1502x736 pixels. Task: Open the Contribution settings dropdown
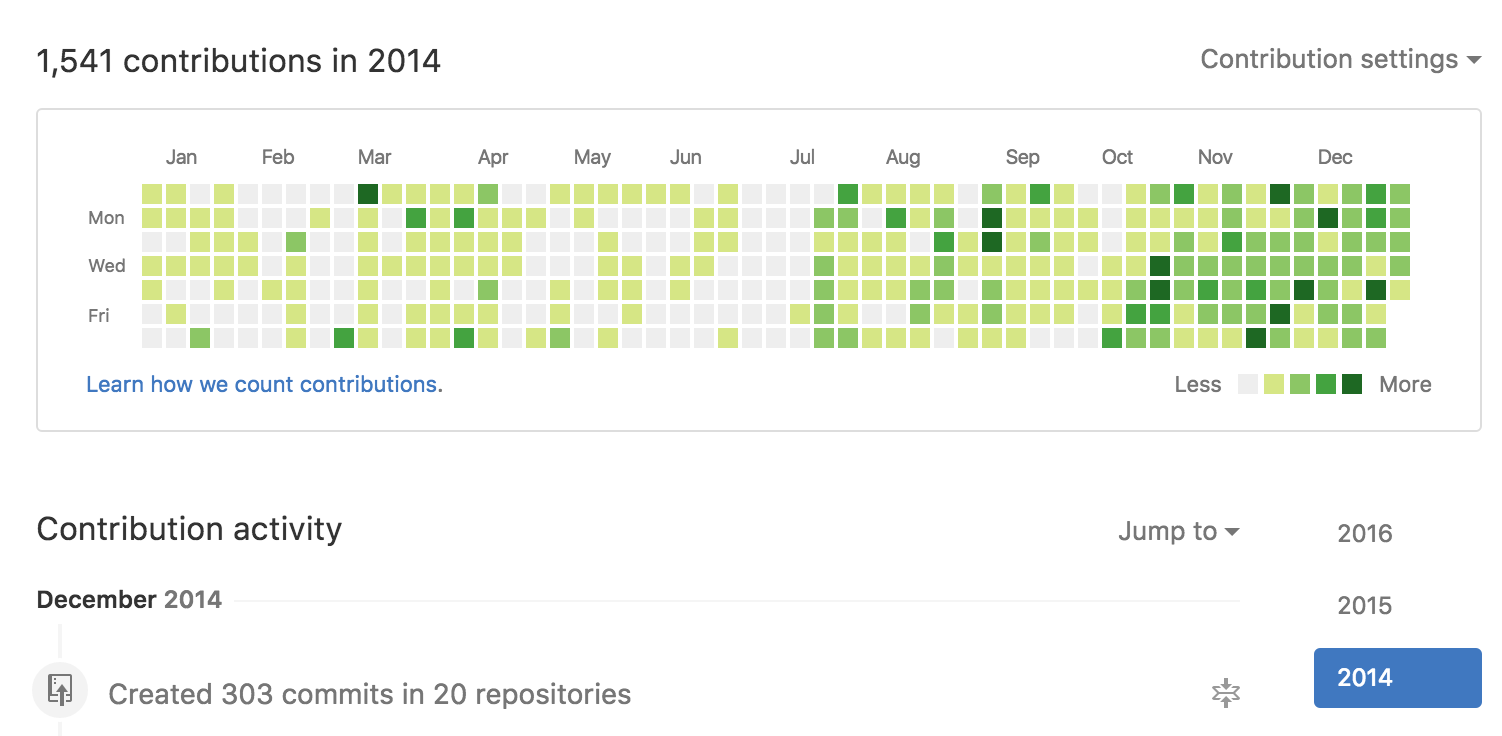coord(1340,60)
